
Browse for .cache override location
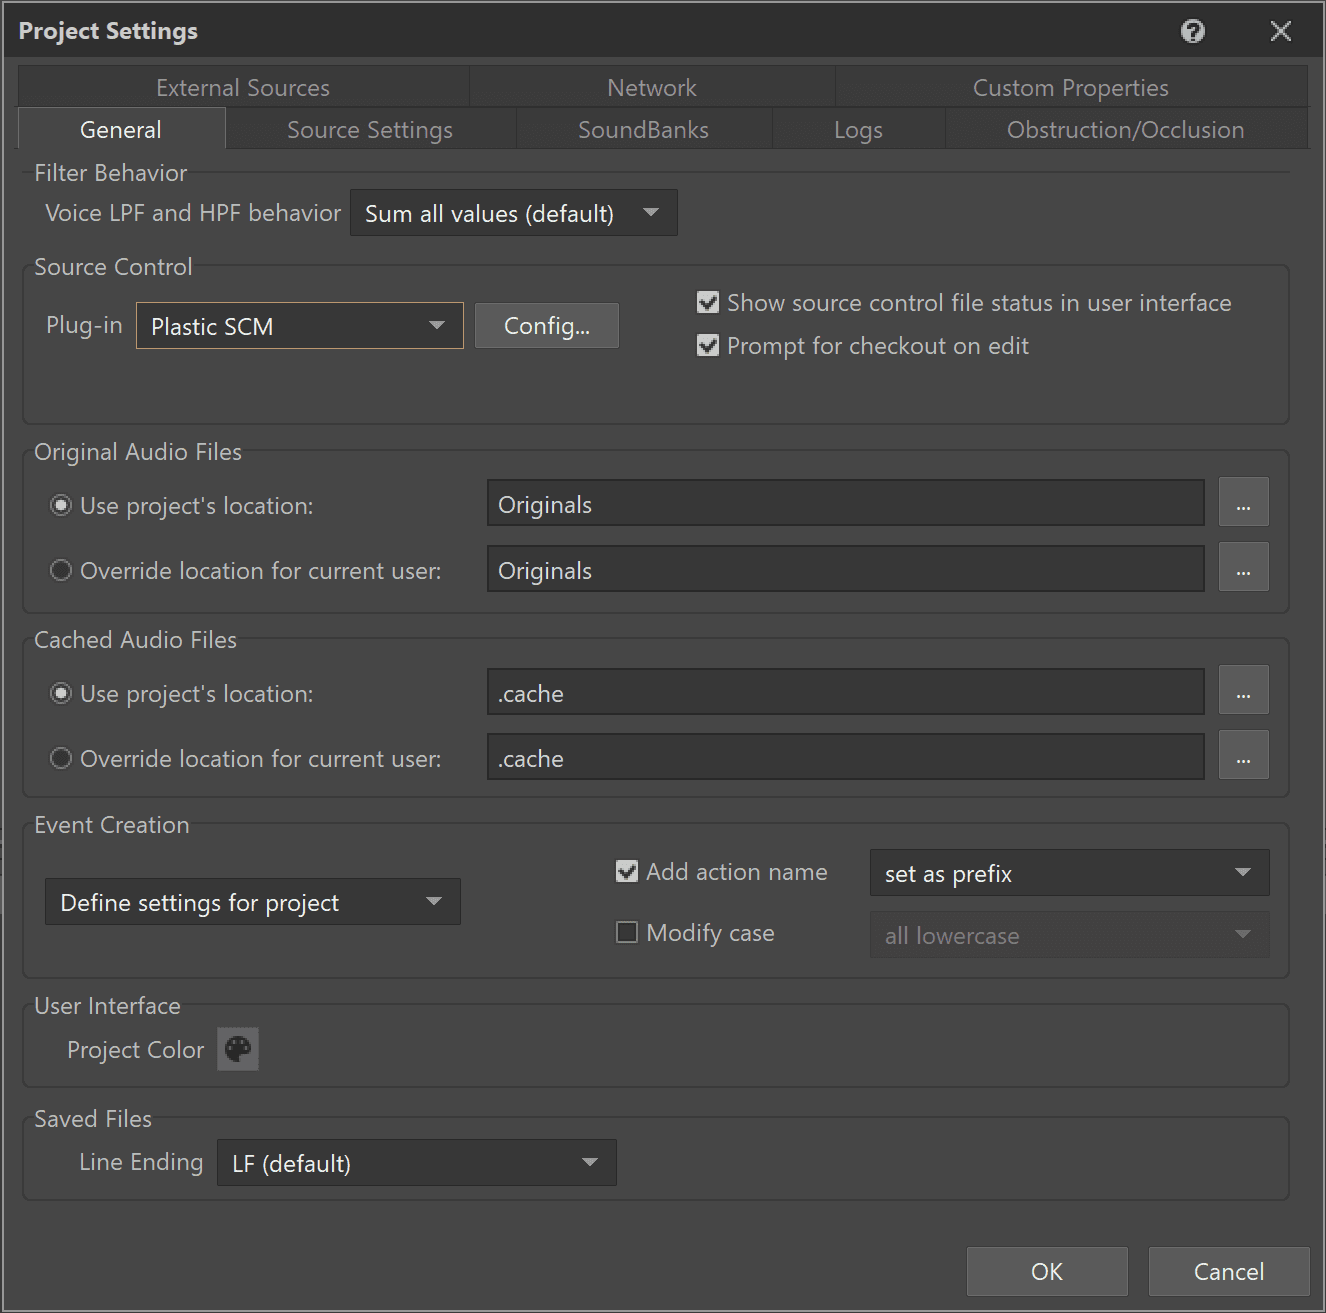[1243, 755]
